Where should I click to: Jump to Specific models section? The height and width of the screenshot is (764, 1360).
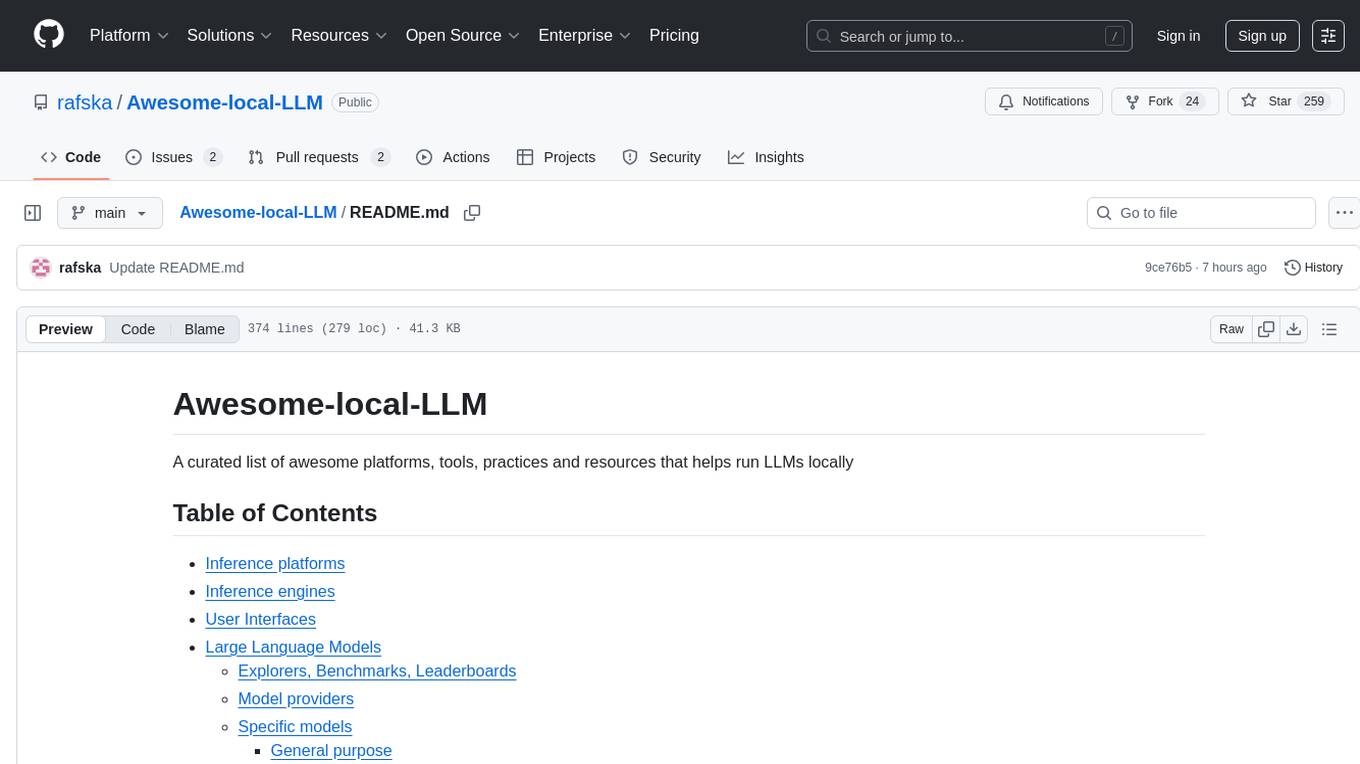[x=295, y=727]
